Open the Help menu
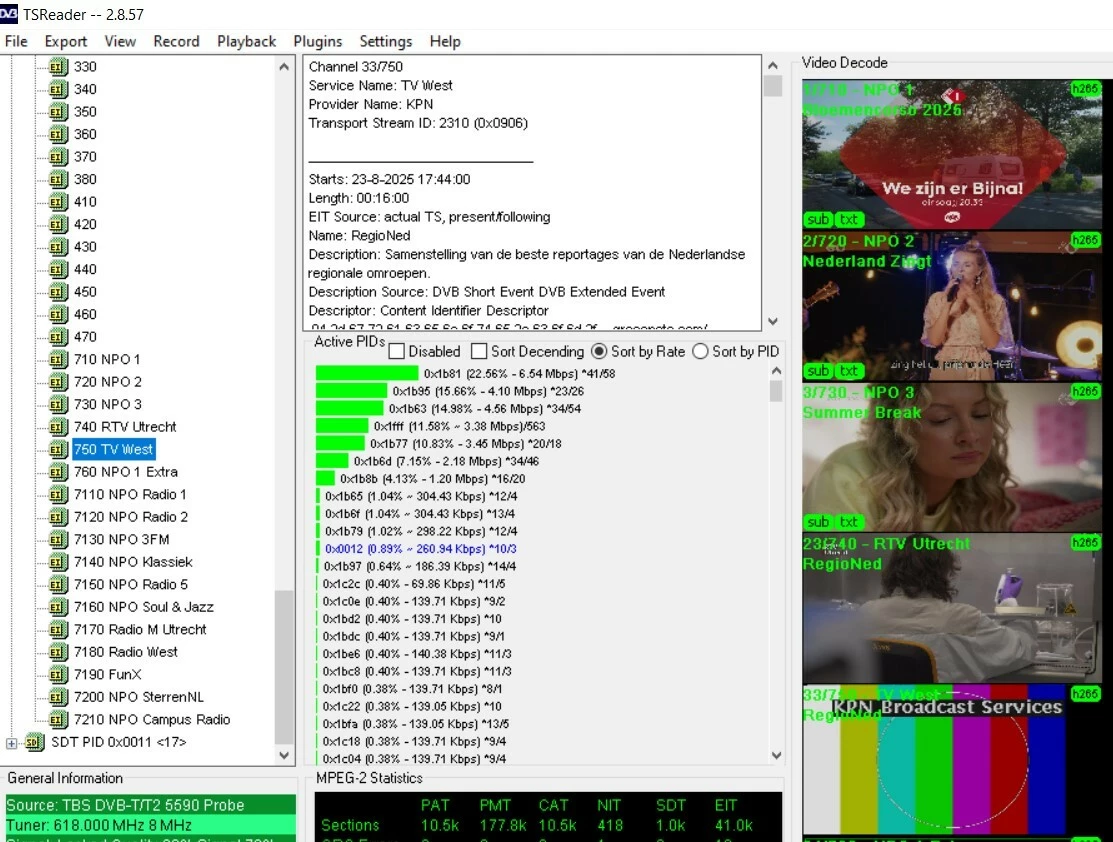This screenshot has width=1113, height=842. click(x=445, y=41)
